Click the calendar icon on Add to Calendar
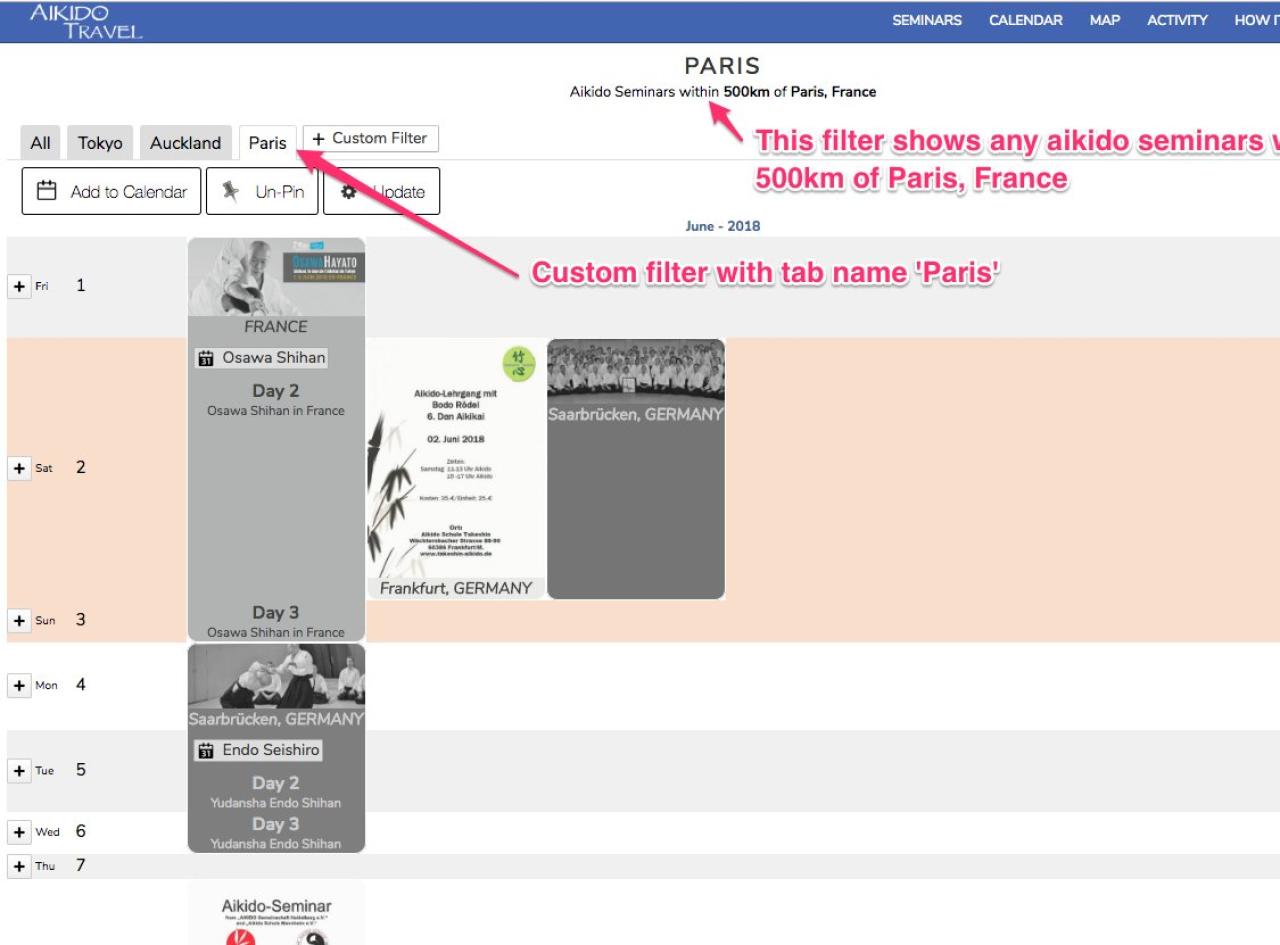 pos(46,192)
